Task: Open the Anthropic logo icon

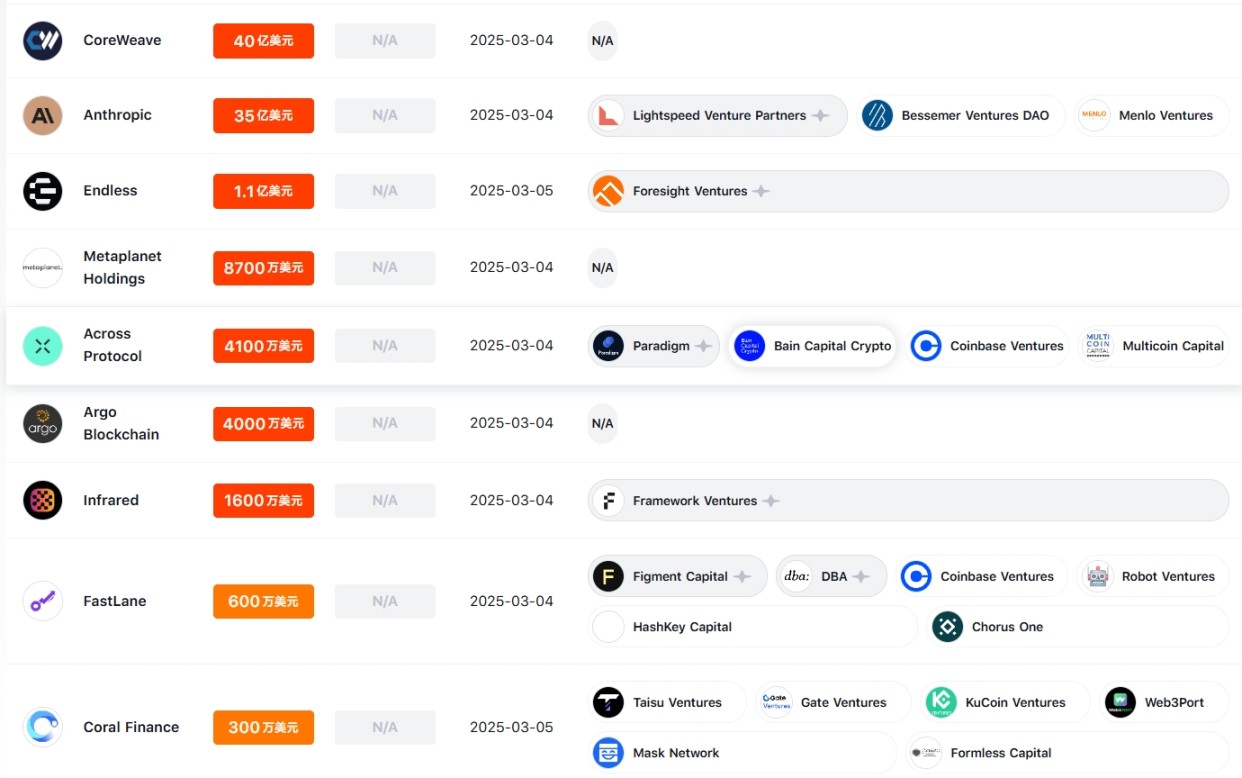Action: [43, 116]
